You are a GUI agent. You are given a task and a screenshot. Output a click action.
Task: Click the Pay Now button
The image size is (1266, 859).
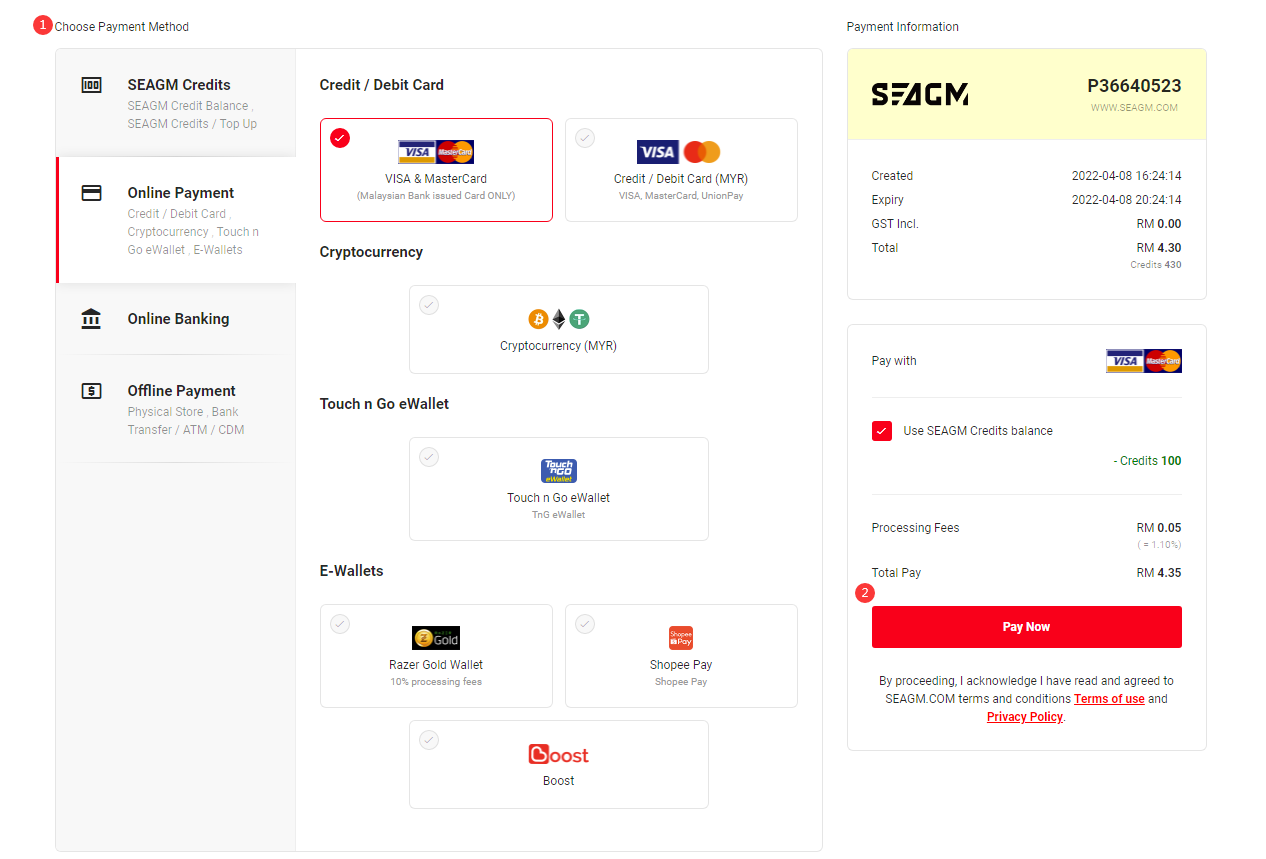pyautogui.click(x=1027, y=627)
